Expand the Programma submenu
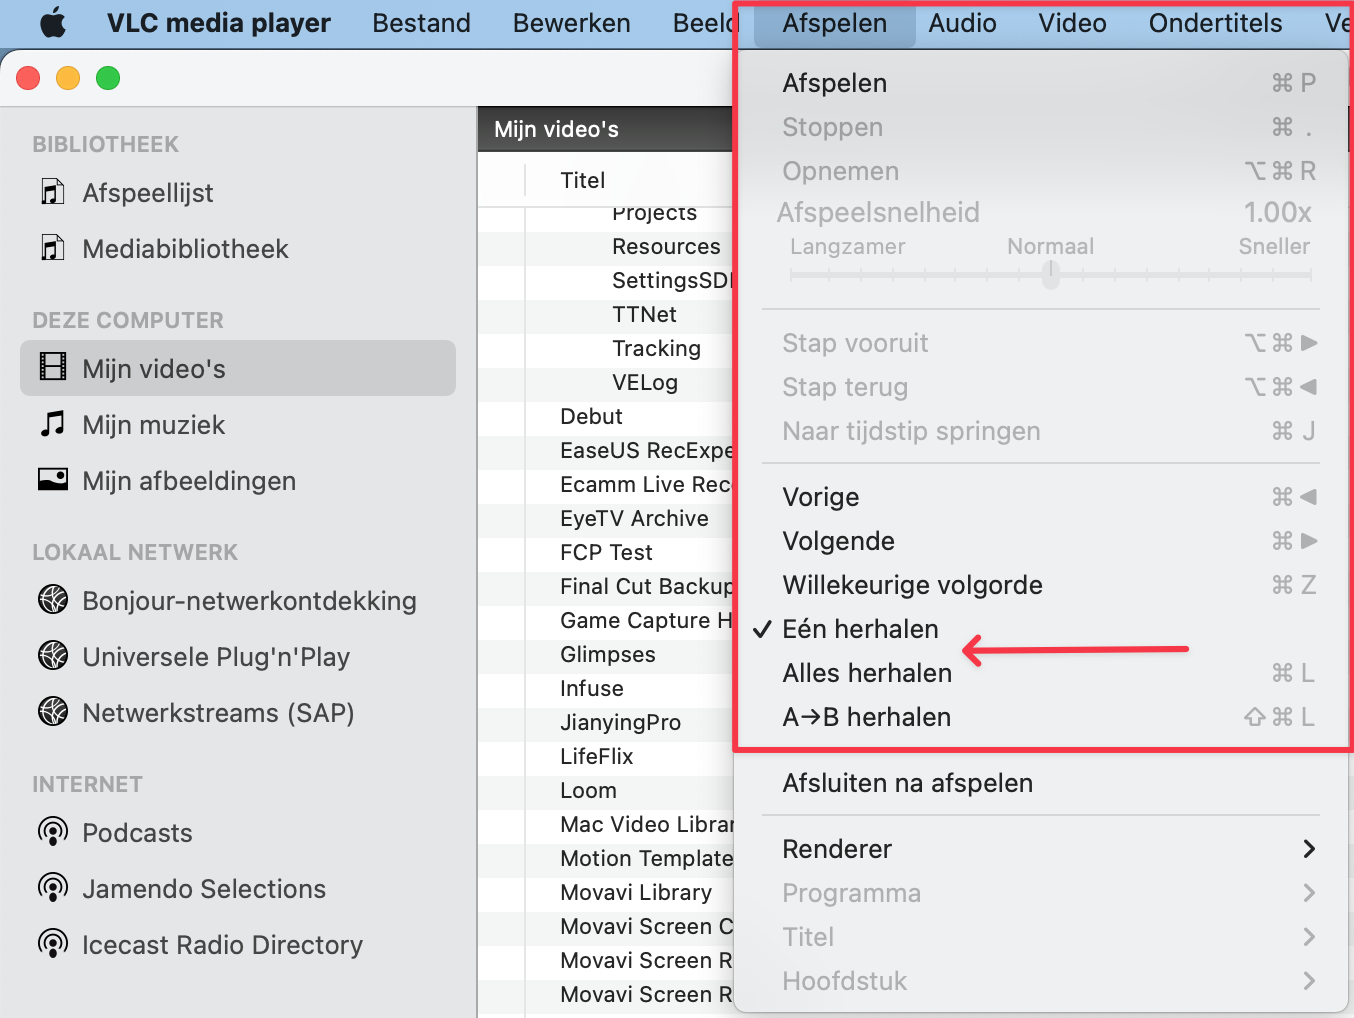The width and height of the screenshot is (1354, 1018). (x=1041, y=893)
